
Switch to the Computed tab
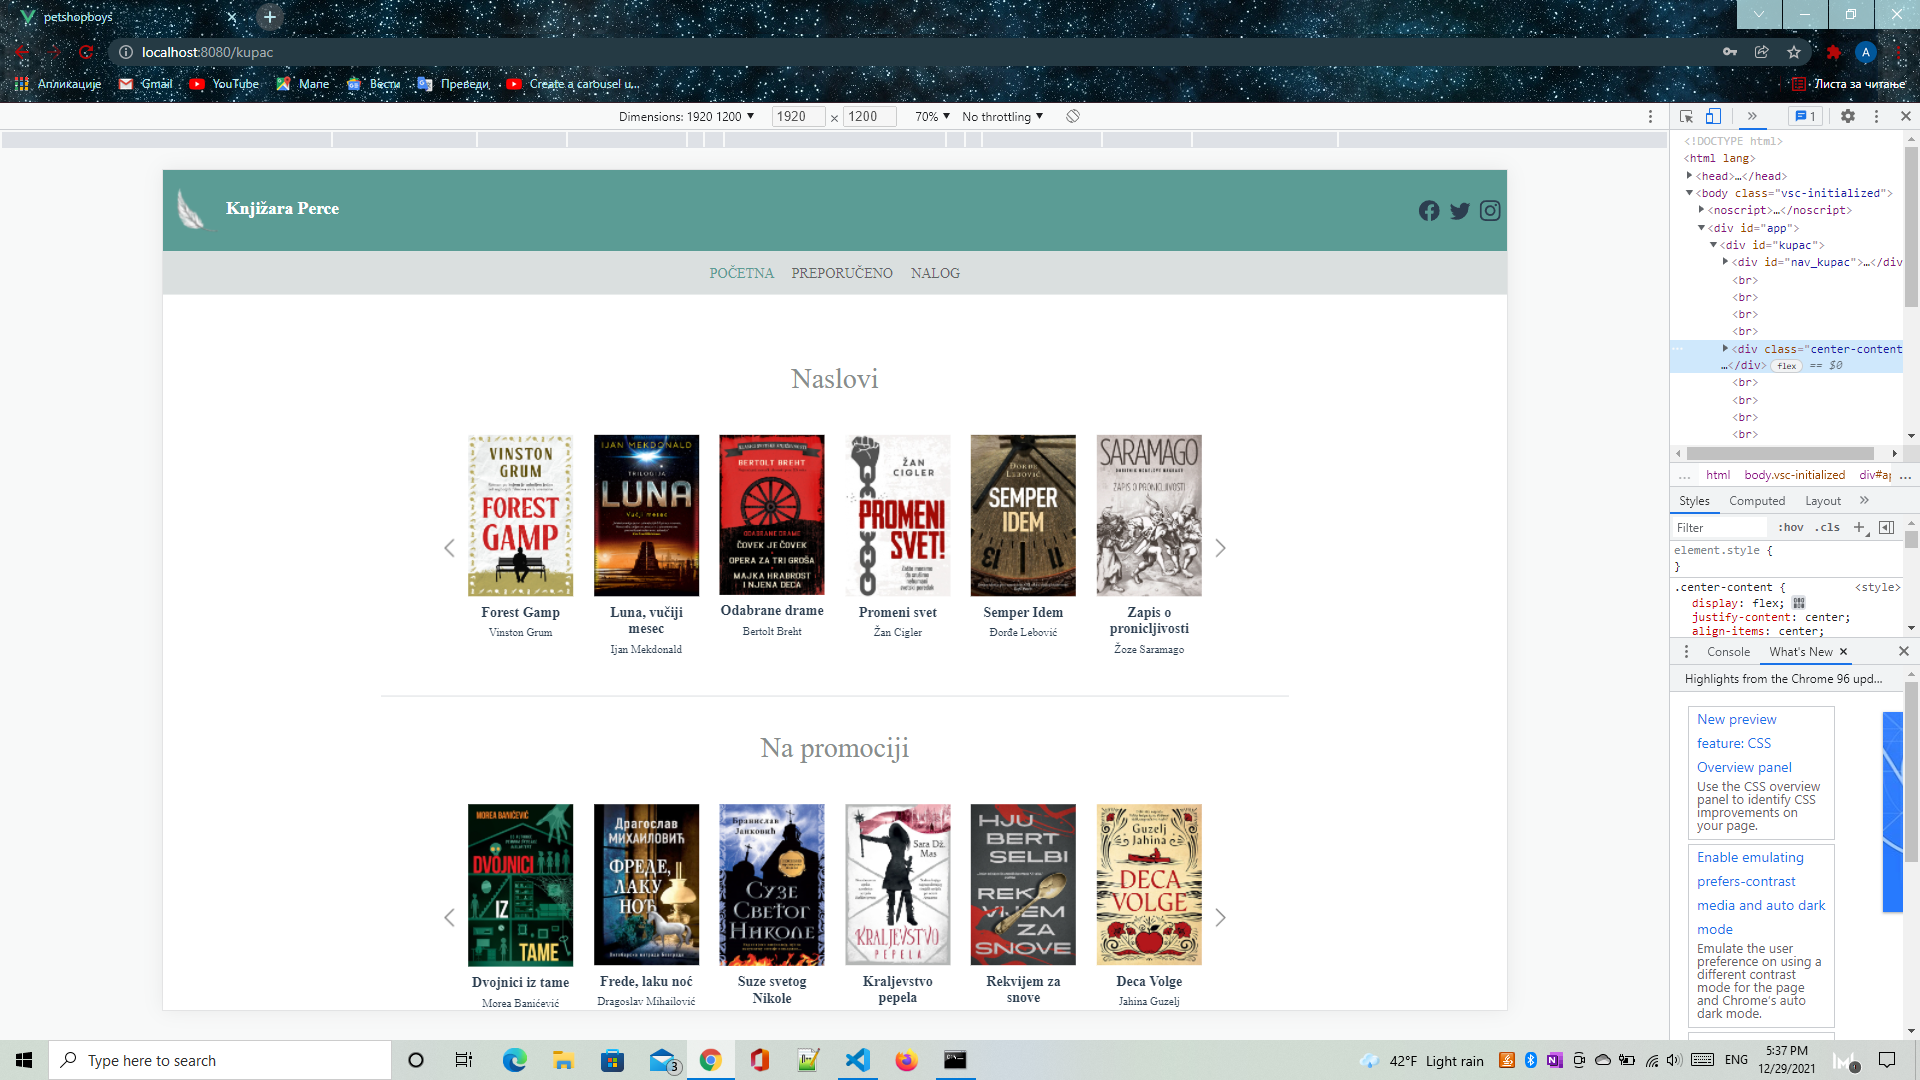click(1757, 501)
